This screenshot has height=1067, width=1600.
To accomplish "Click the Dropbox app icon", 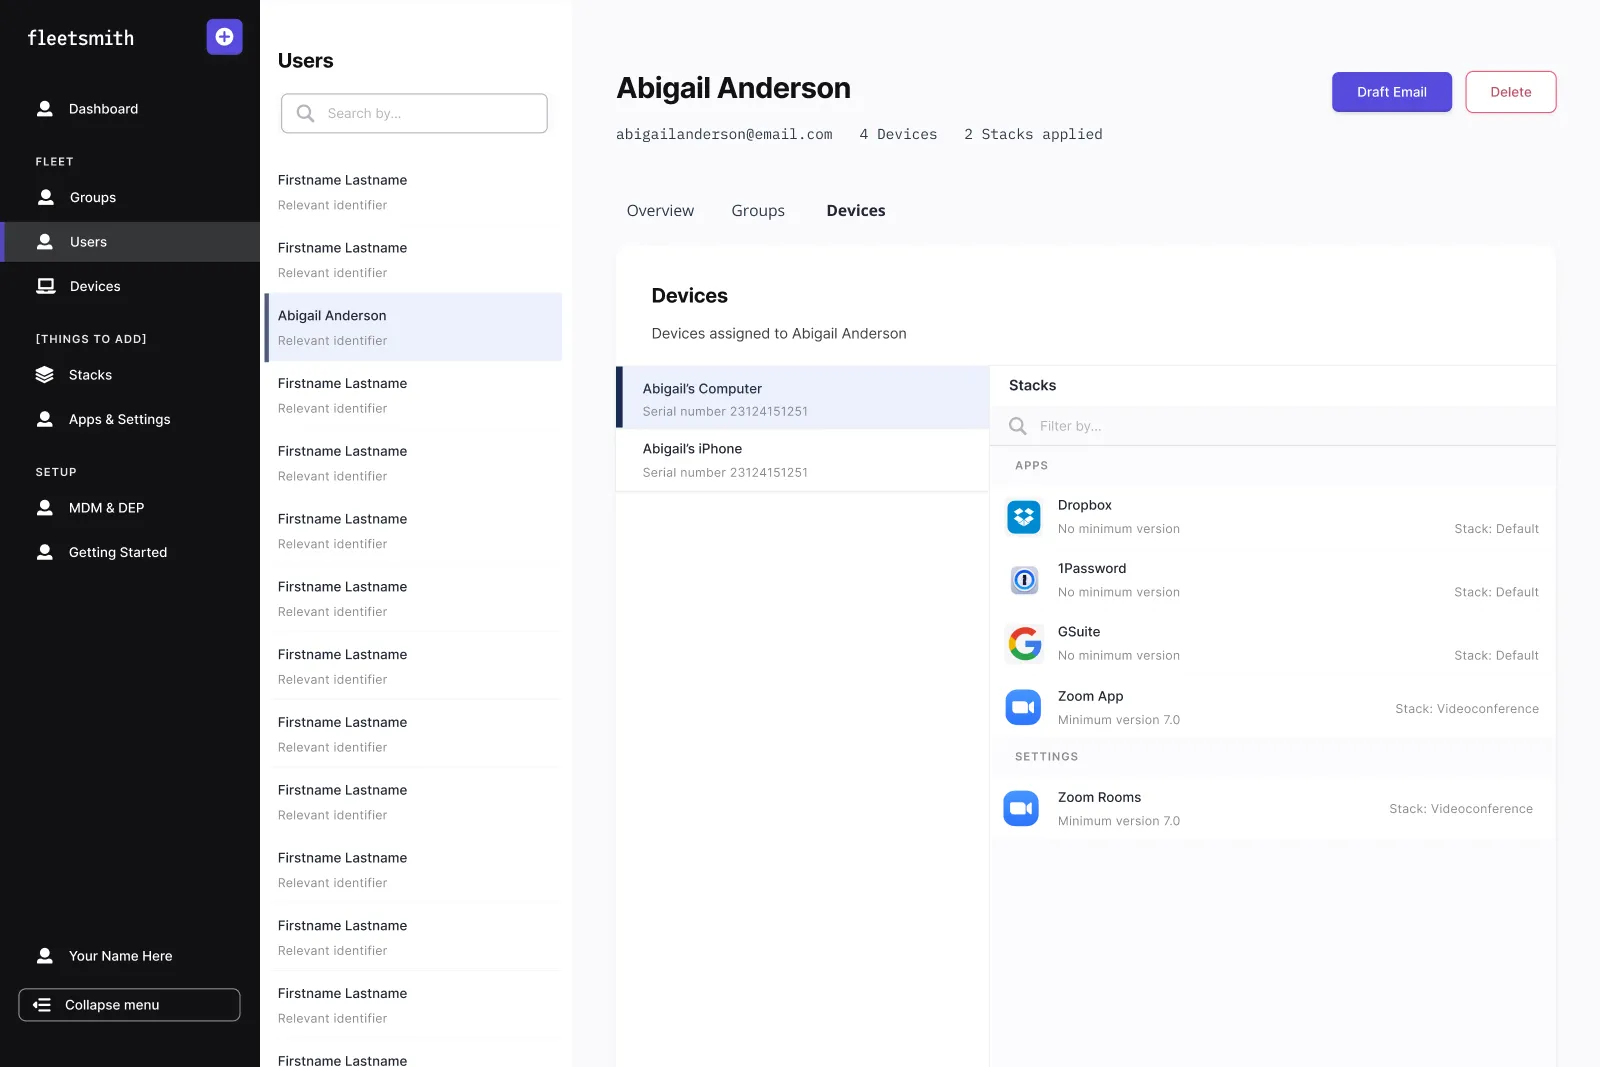I will 1024,517.
